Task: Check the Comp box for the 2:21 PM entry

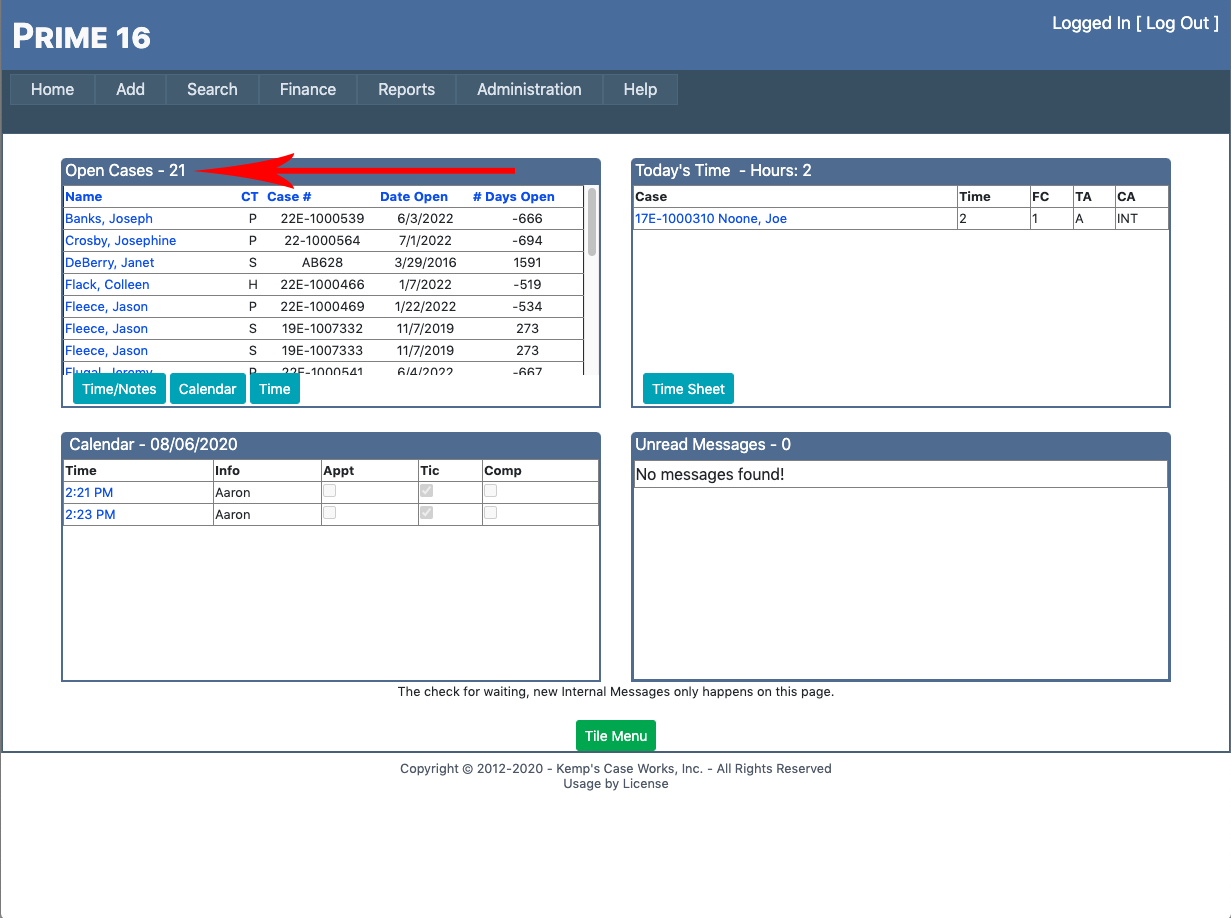Action: click(x=491, y=491)
